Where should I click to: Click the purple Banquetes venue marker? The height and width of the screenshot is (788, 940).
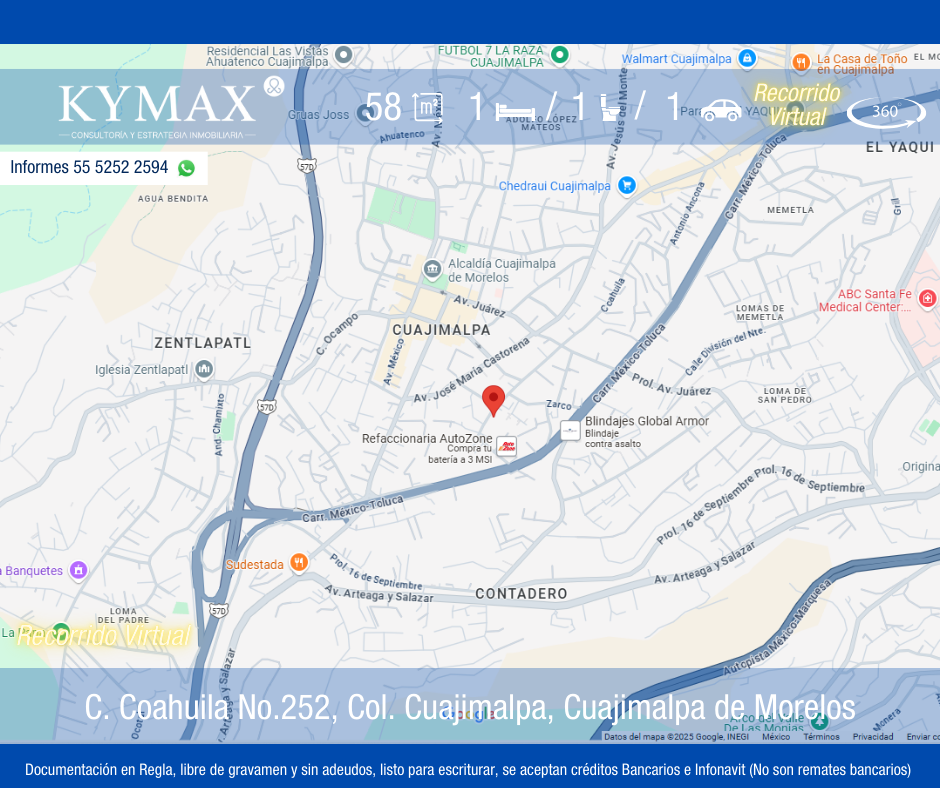click(79, 570)
